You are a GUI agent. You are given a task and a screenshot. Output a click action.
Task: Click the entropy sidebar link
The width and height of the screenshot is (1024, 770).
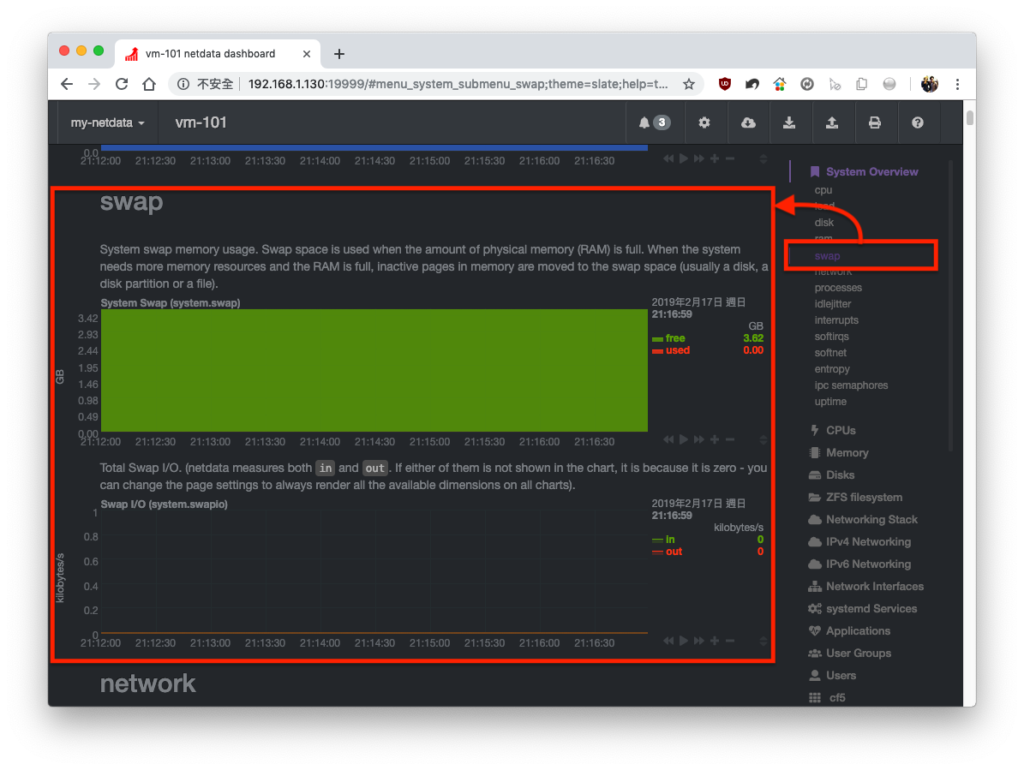[x=831, y=370]
